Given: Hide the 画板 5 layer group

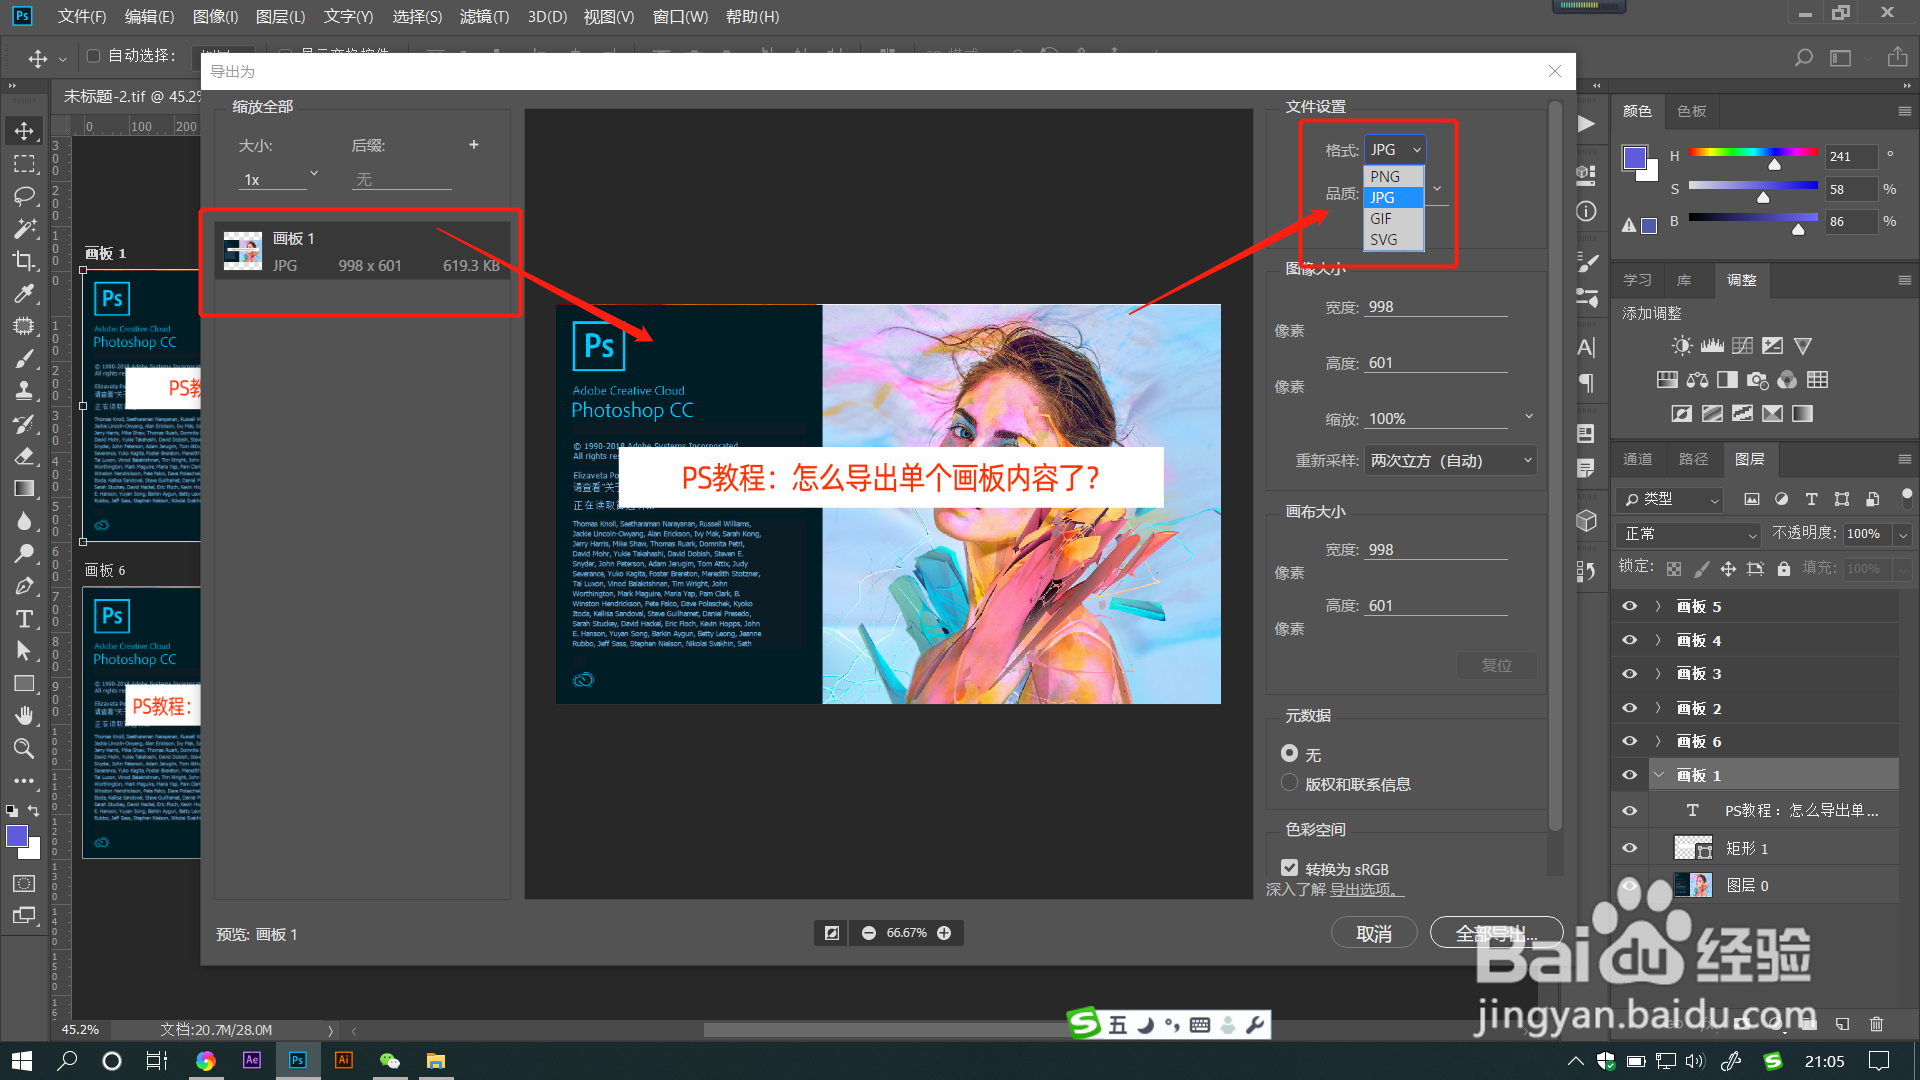Looking at the screenshot, I should pyautogui.click(x=1629, y=606).
